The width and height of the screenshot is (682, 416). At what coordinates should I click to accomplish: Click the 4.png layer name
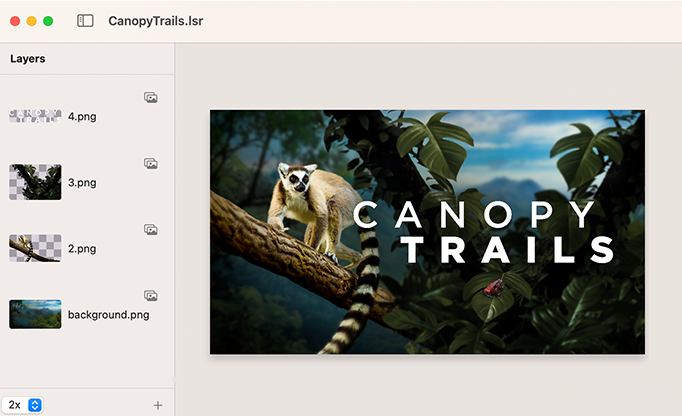click(82, 116)
